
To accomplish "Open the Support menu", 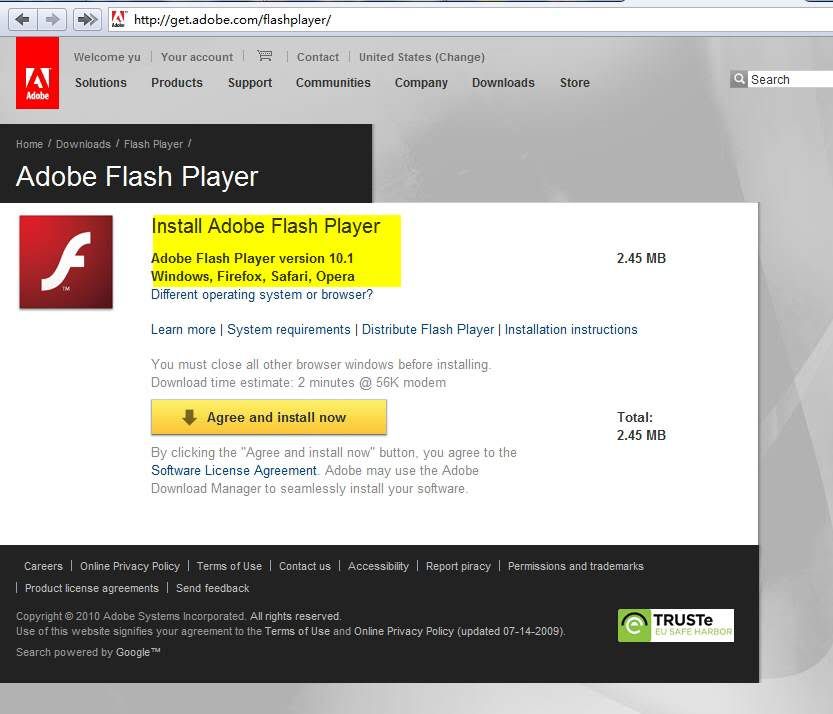I will [x=250, y=83].
